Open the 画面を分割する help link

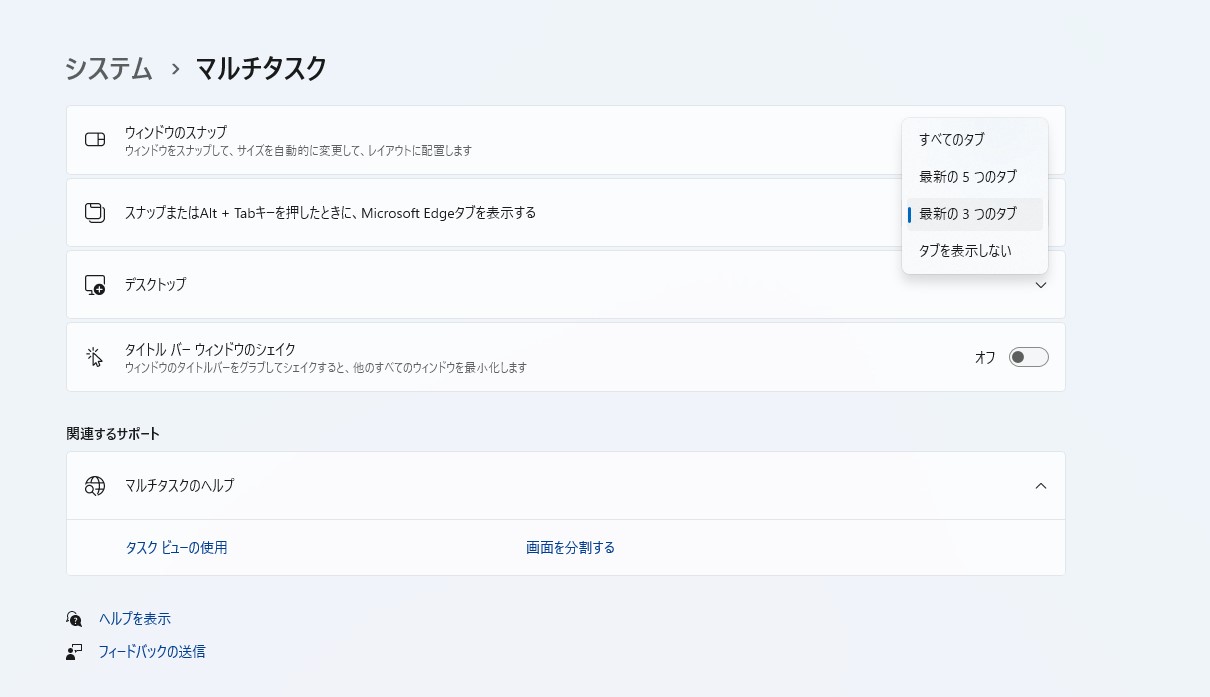click(570, 547)
